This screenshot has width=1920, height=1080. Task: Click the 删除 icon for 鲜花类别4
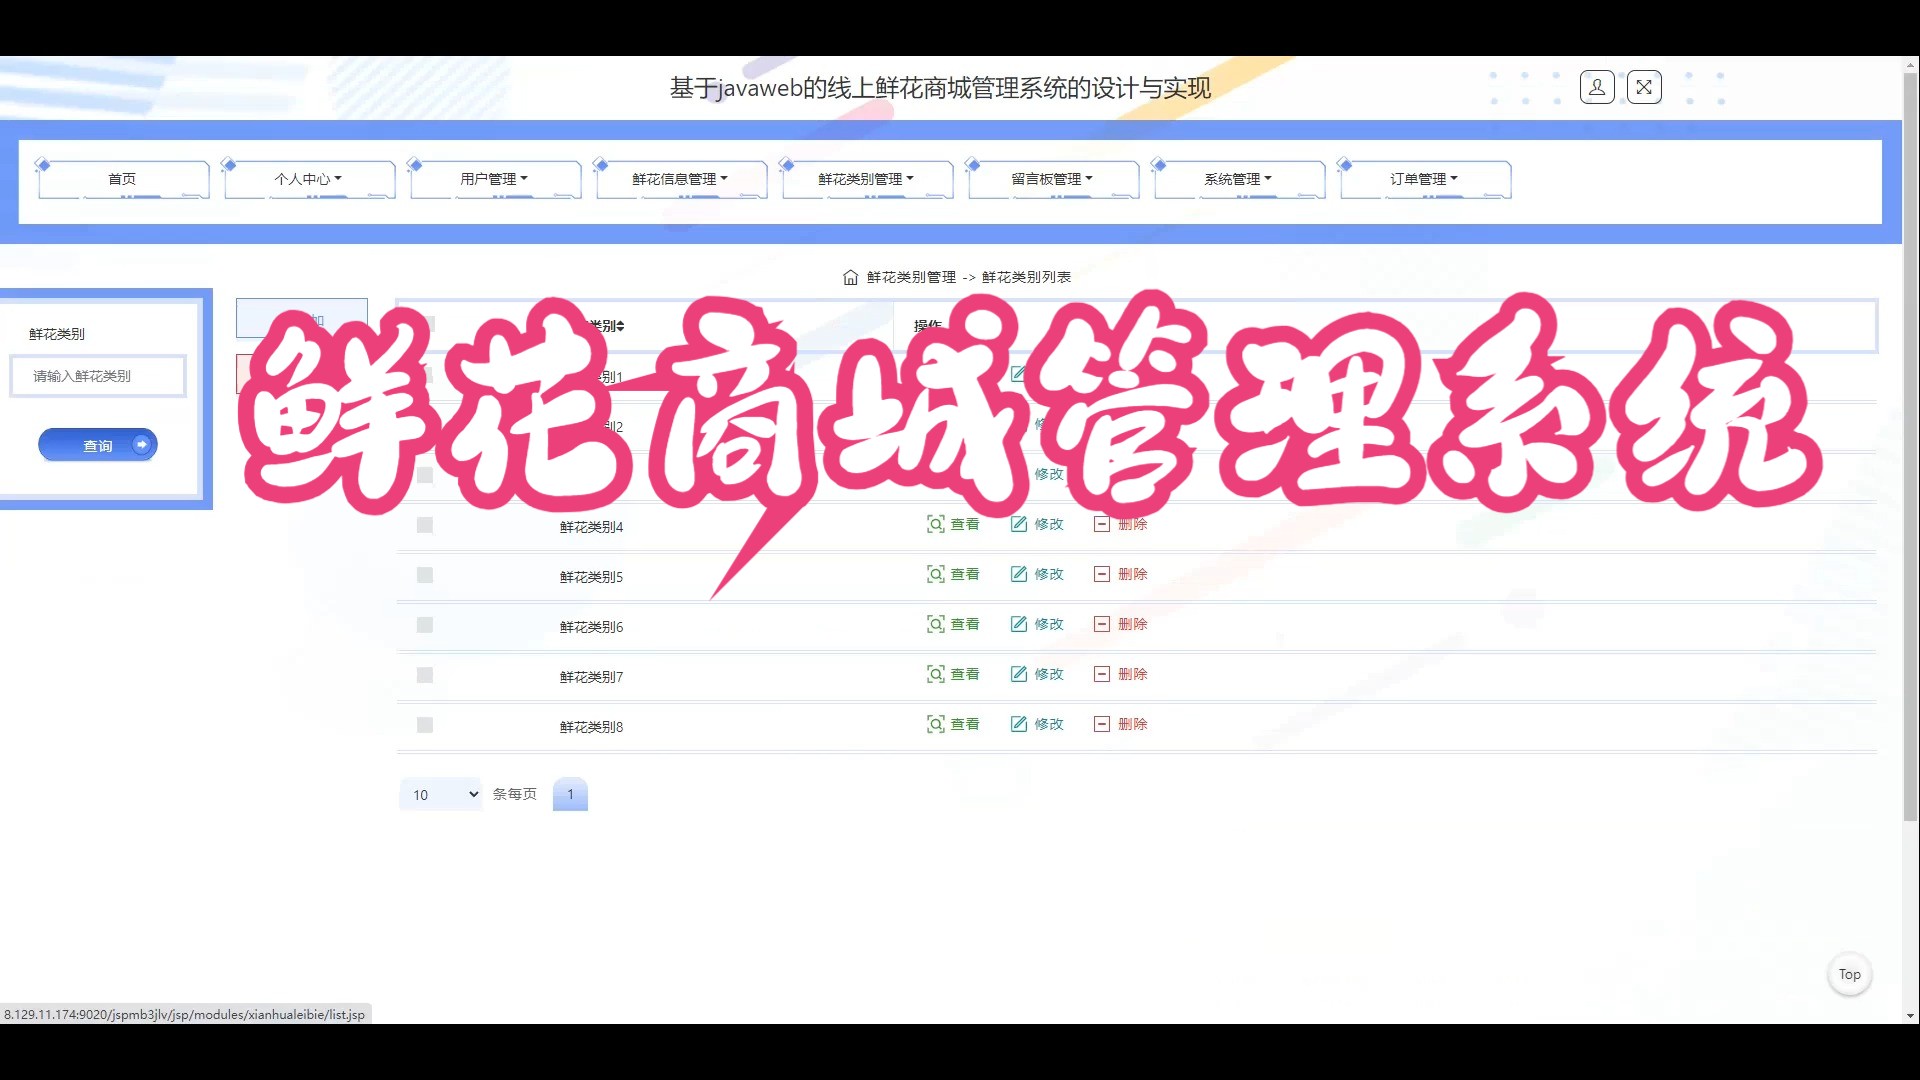1102,524
